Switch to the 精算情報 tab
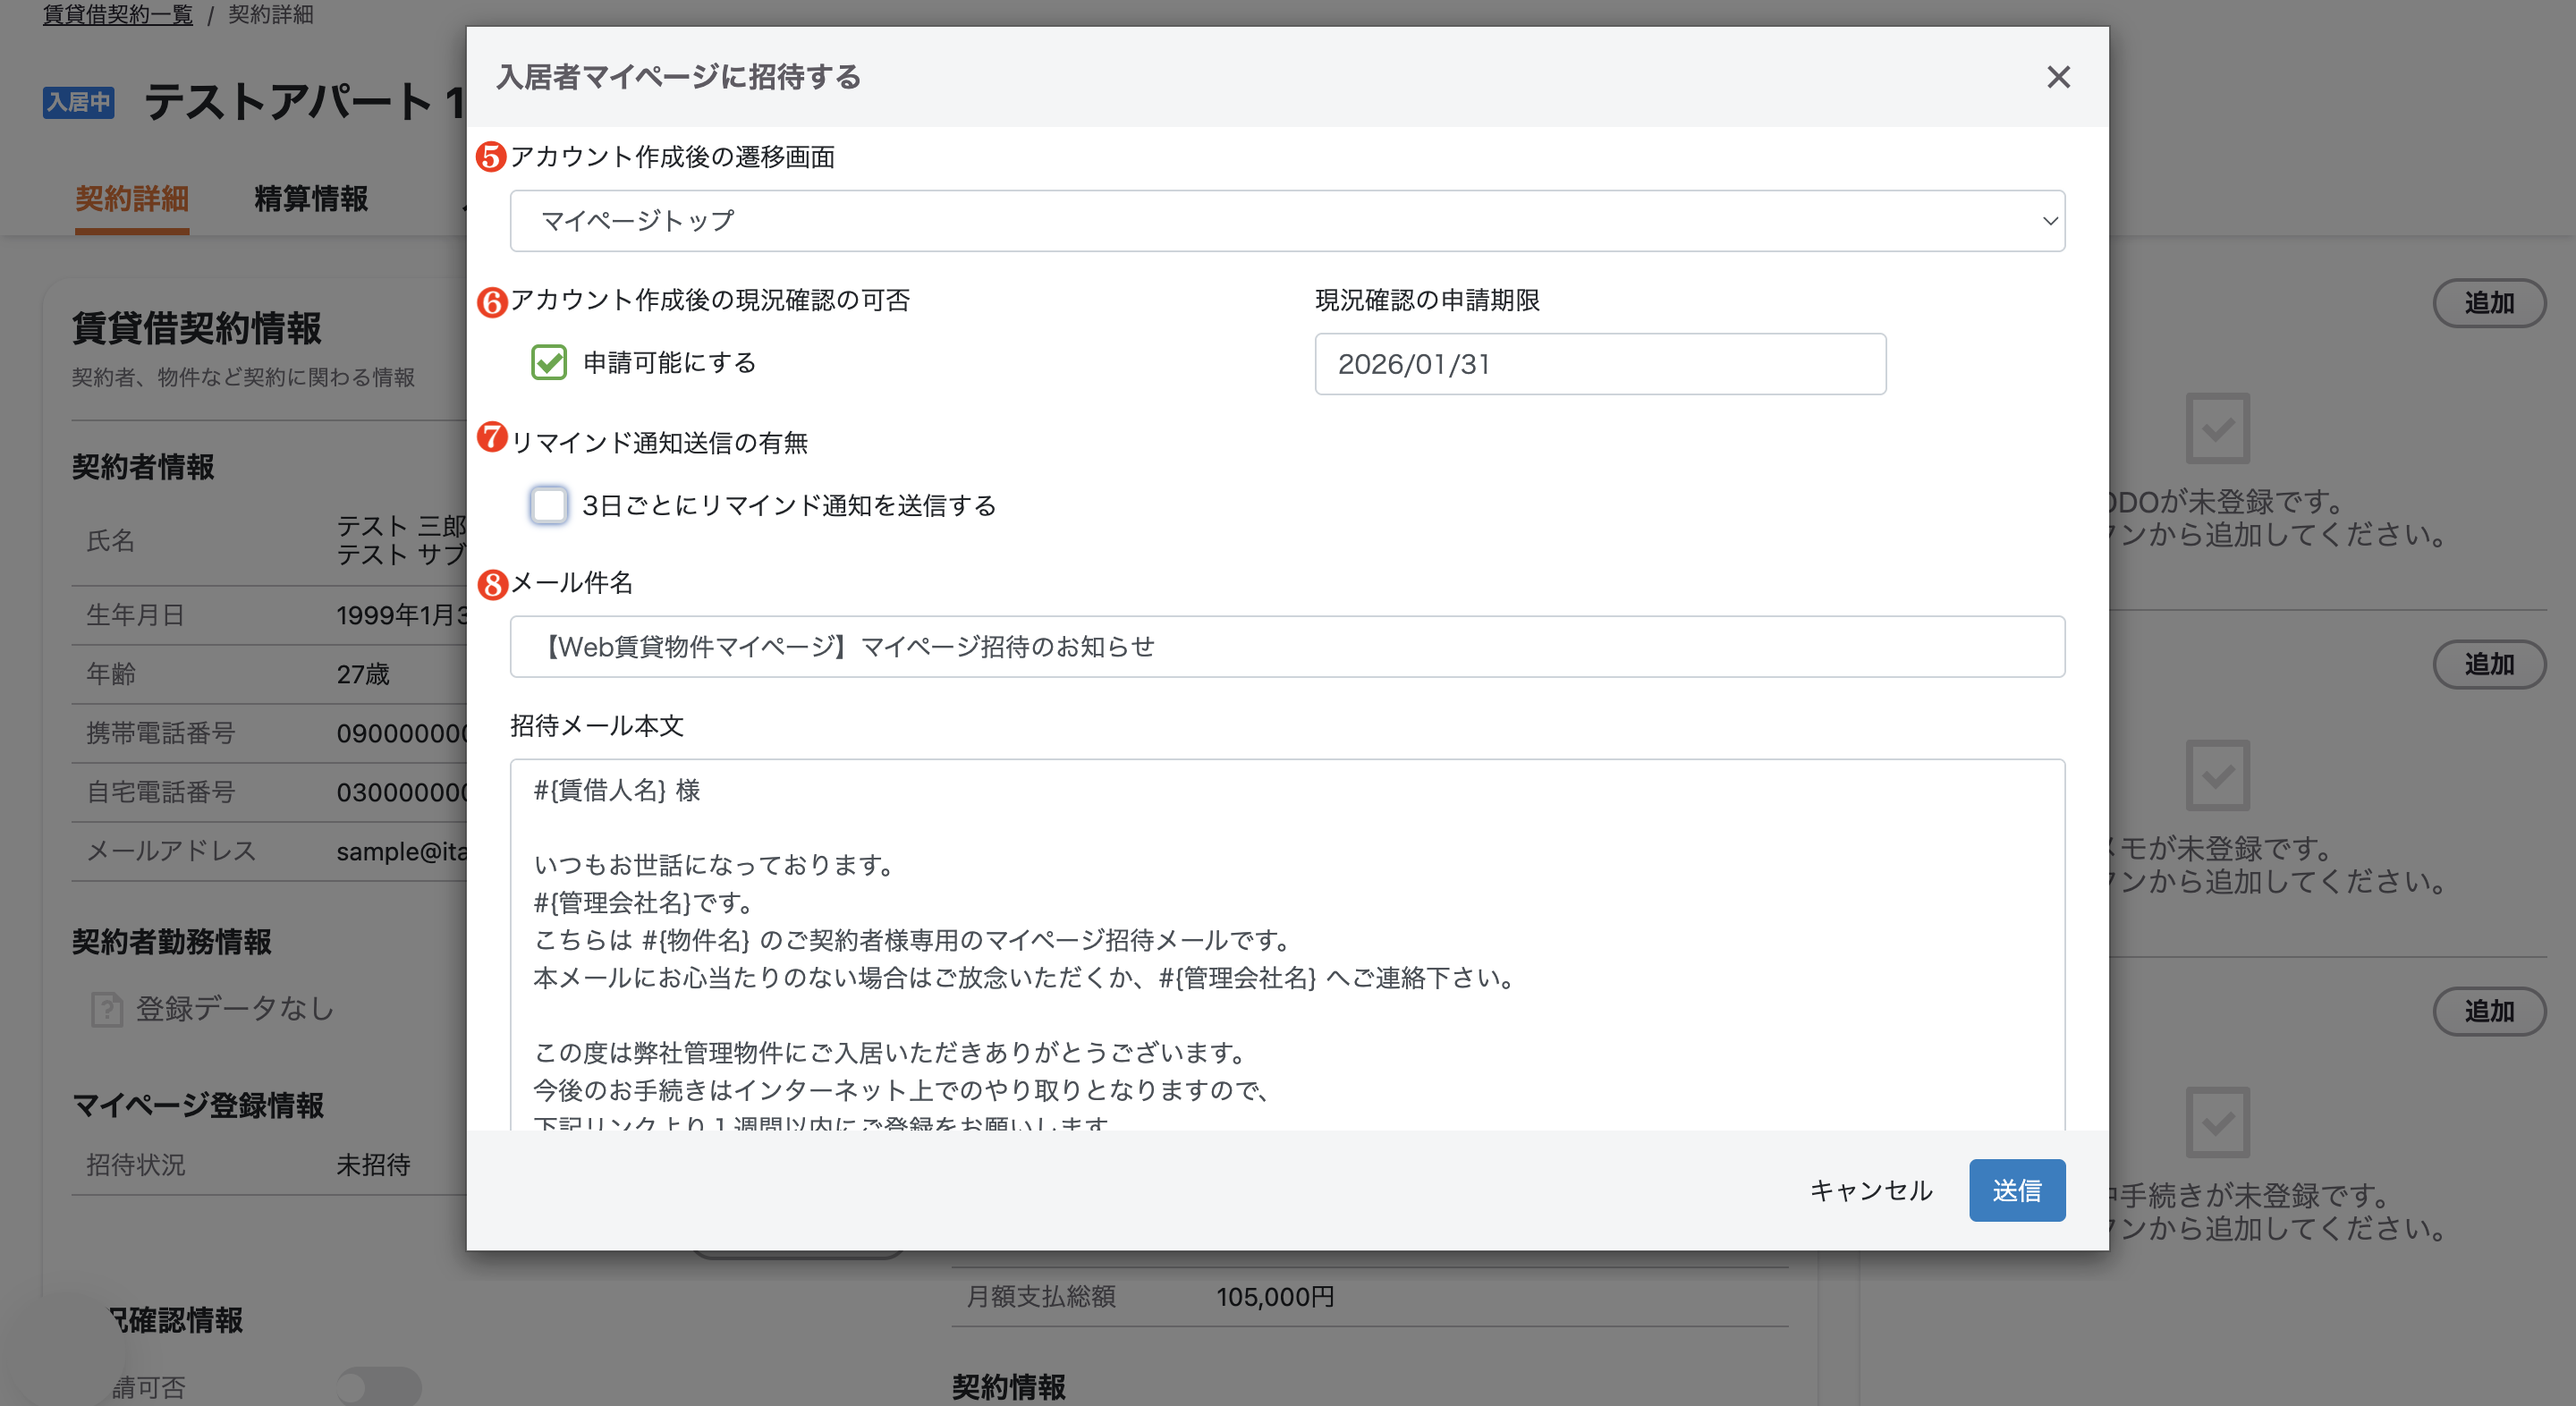The width and height of the screenshot is (2576, 1406). [x=311, y=199]
